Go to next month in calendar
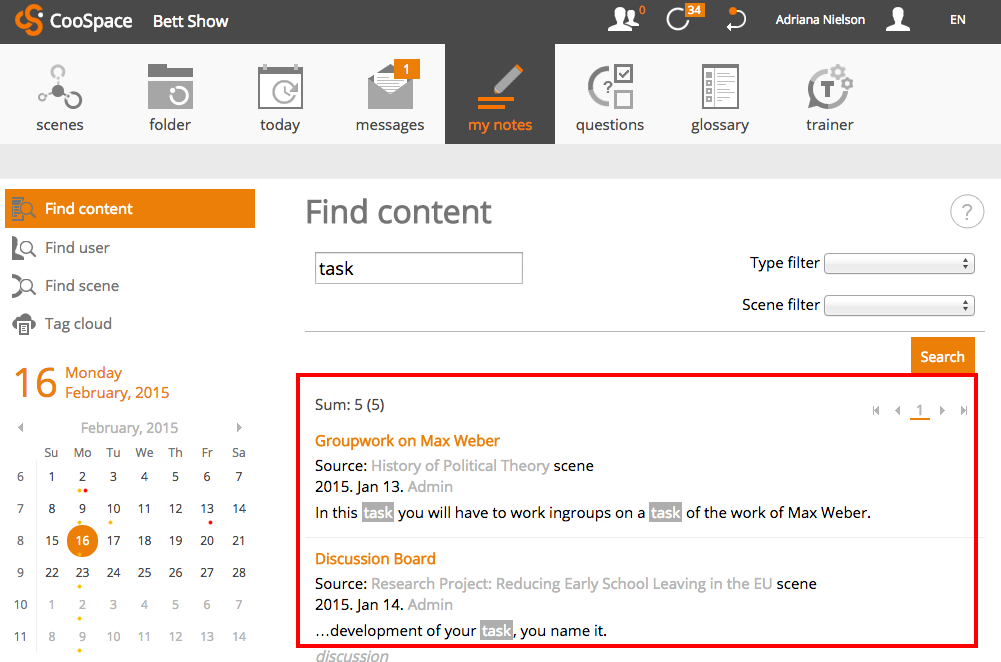 pos(239,428)
